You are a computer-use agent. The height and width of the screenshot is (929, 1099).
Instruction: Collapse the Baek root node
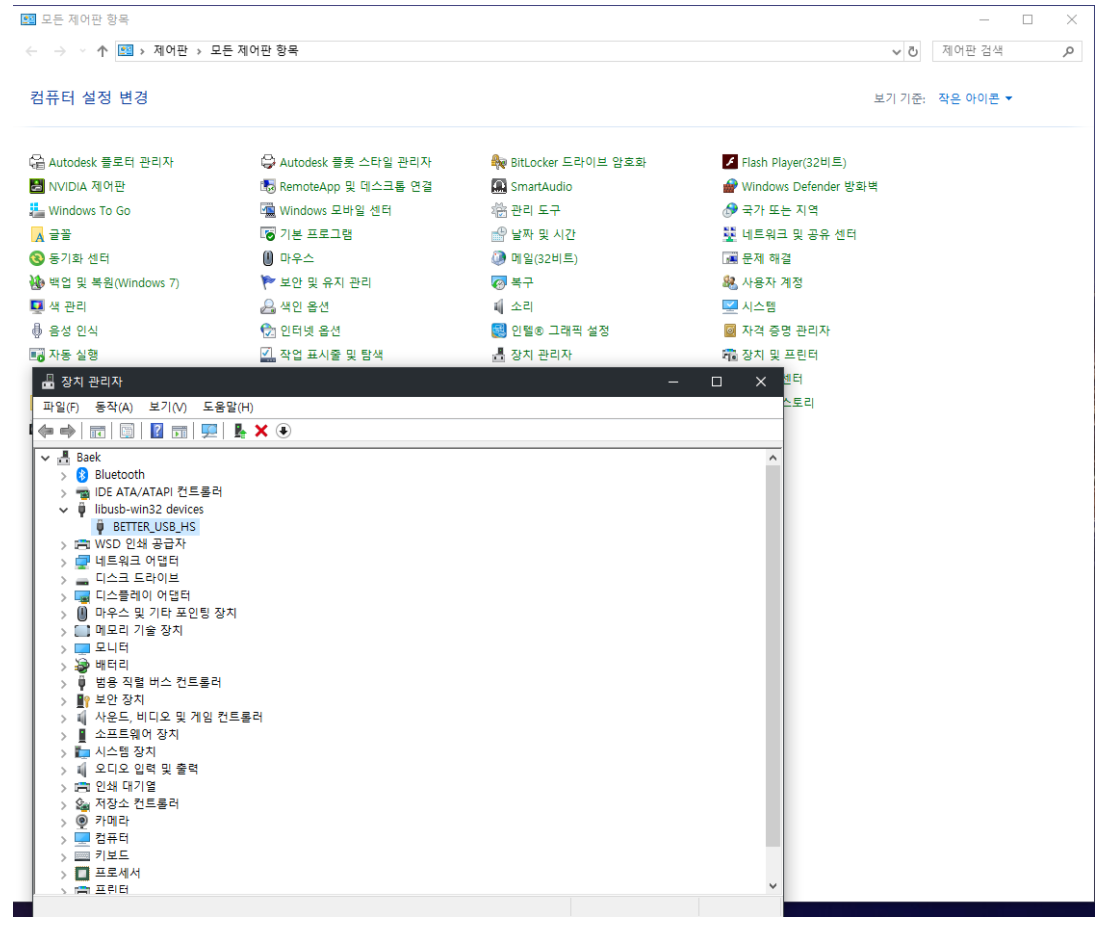pyautogui.click(x=46, y=458)
